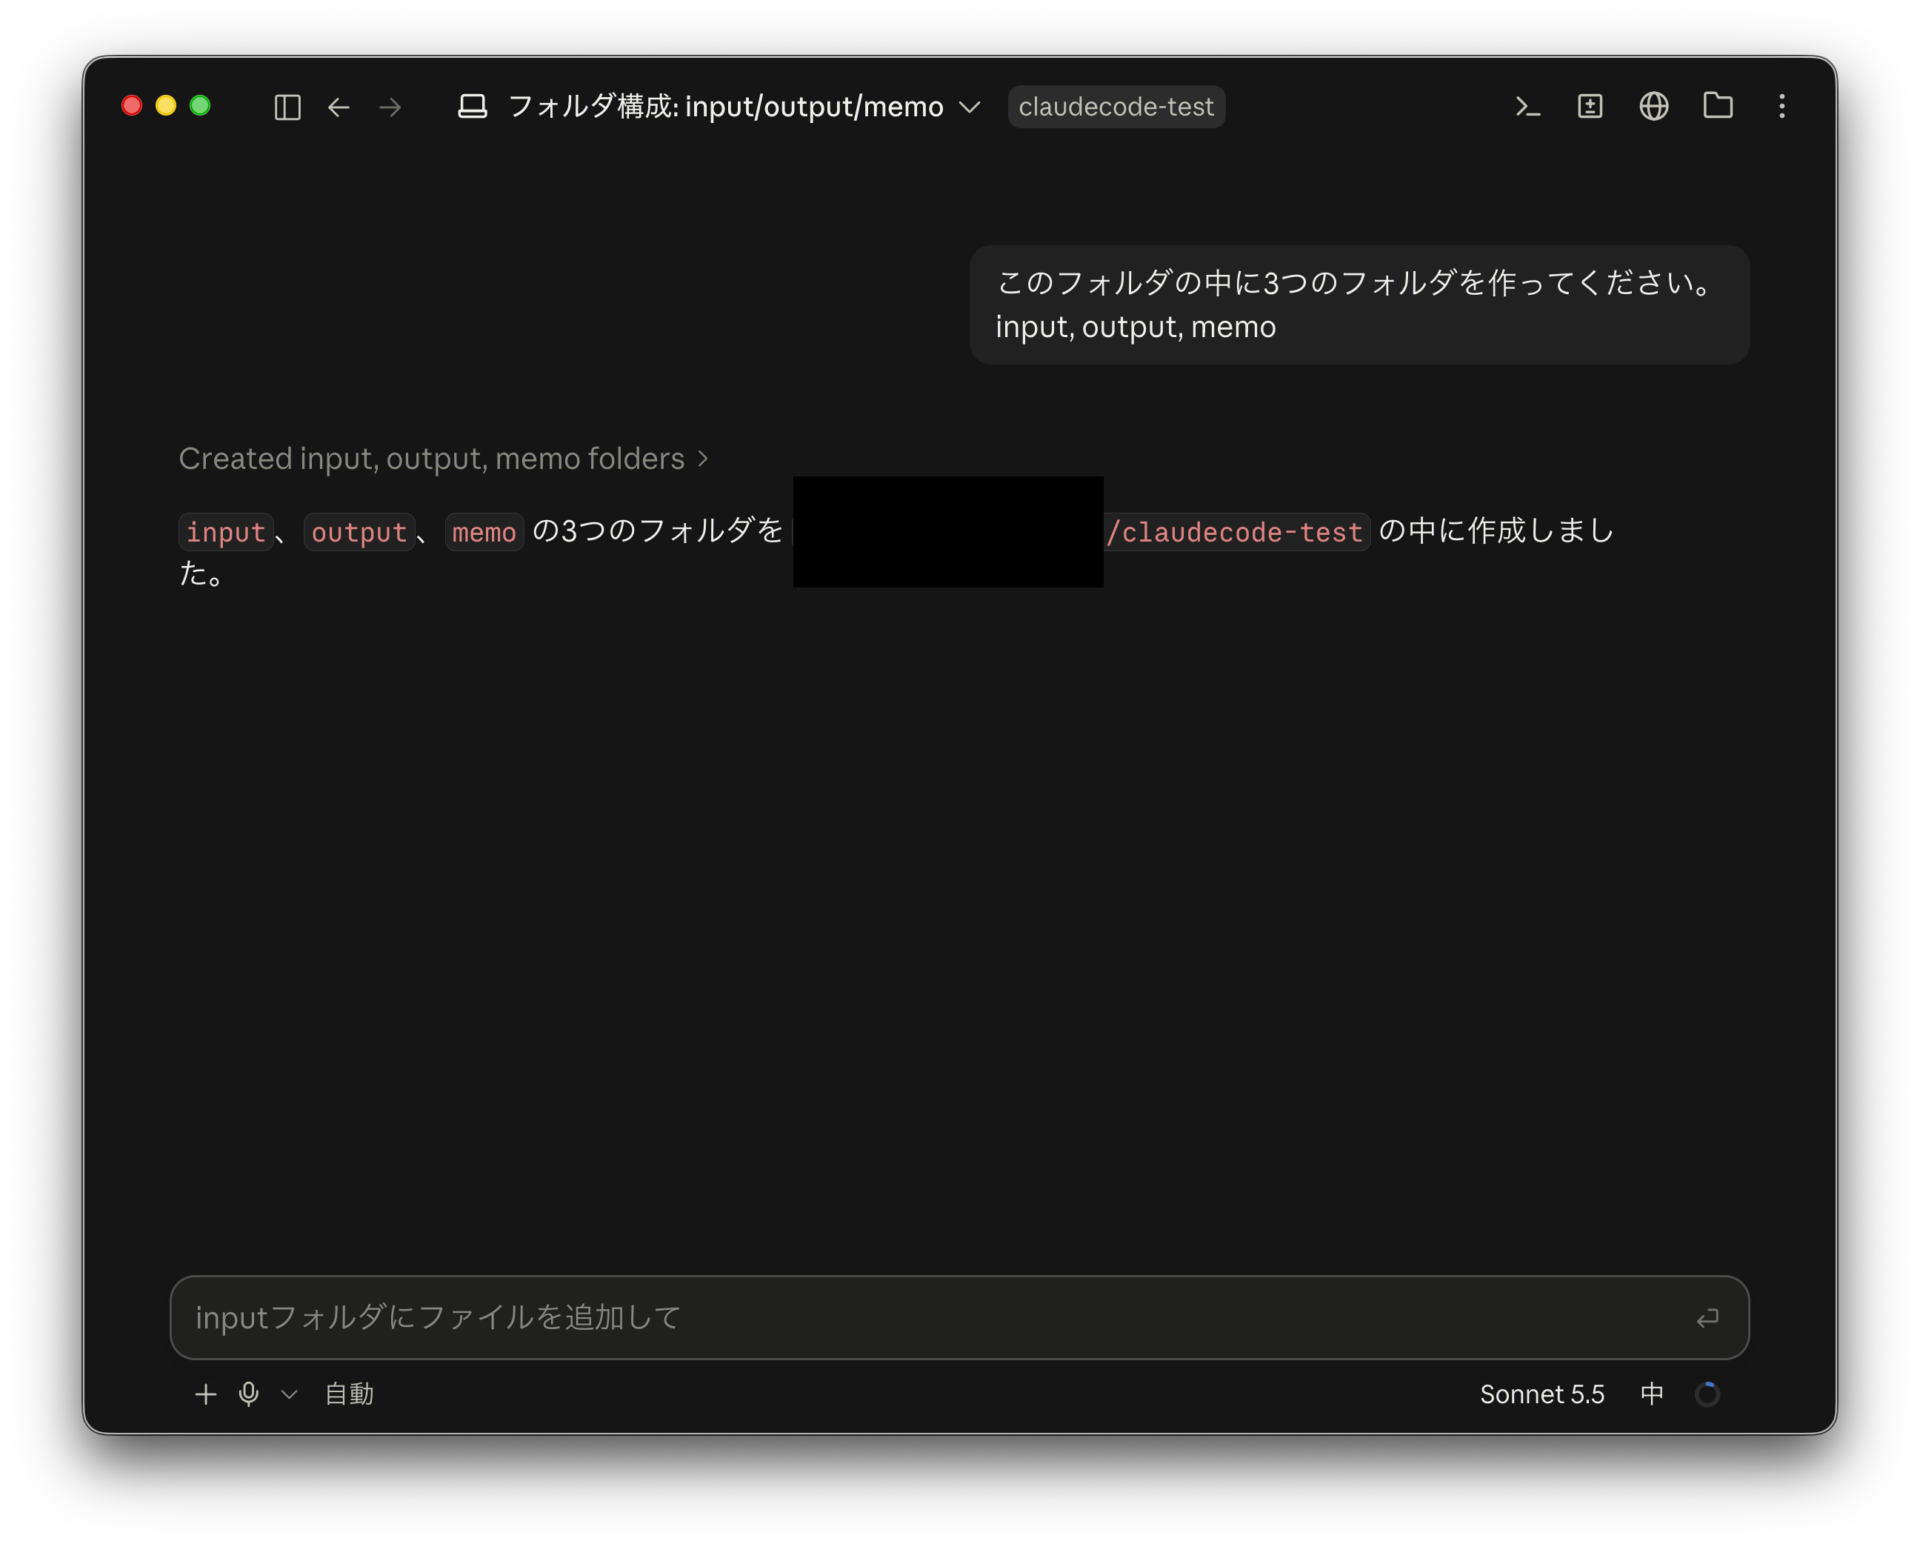
Task: Click the memo code label
Action: 484,532
